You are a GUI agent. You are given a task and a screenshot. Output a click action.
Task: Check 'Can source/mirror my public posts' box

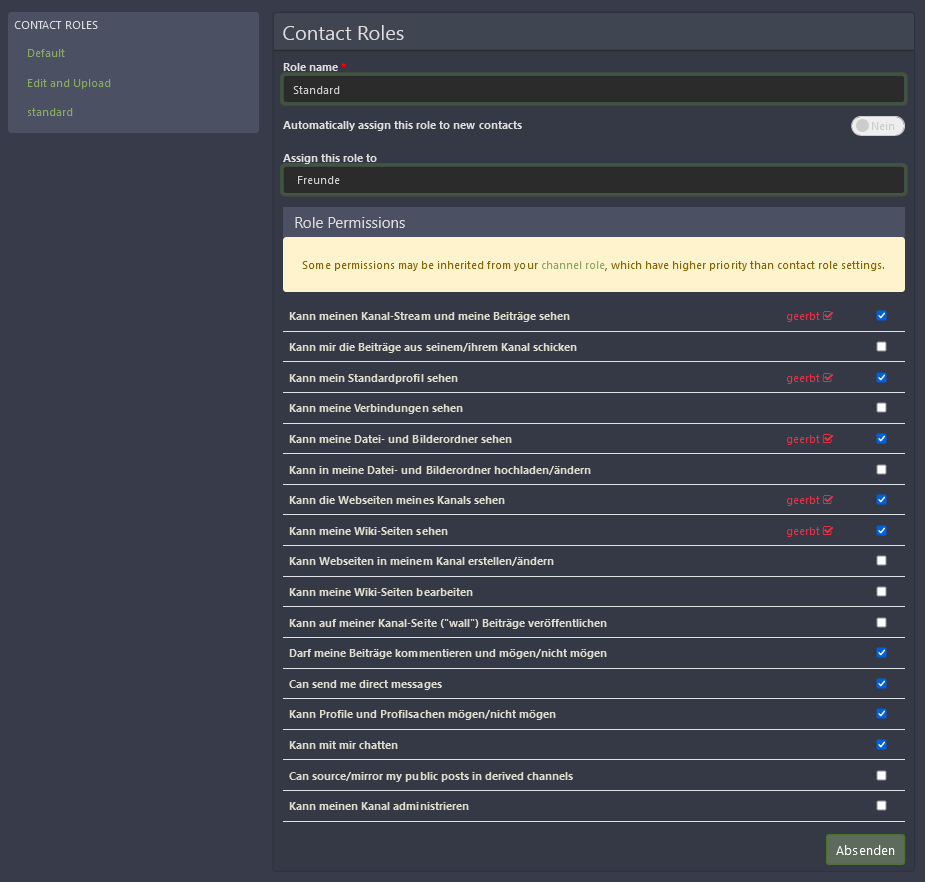pyautogui.click(x=881, y=776)
